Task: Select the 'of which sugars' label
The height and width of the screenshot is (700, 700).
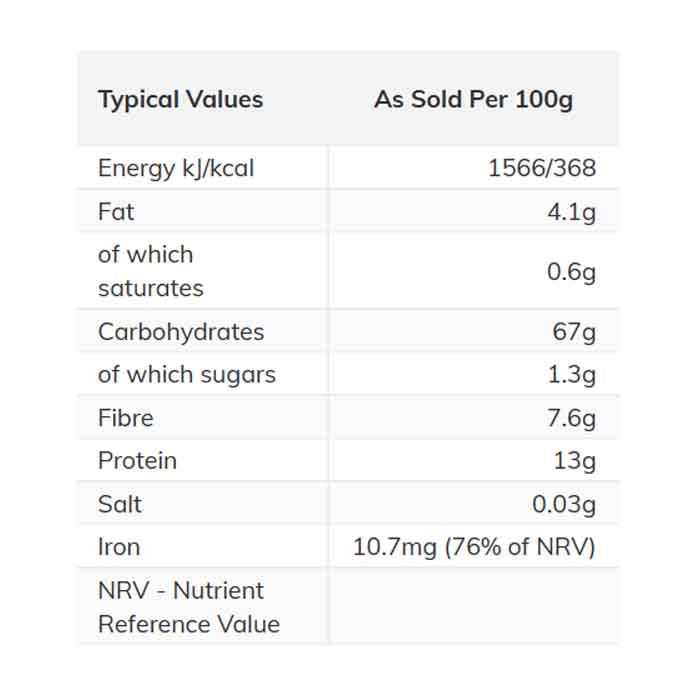Action: click(187, 375)
